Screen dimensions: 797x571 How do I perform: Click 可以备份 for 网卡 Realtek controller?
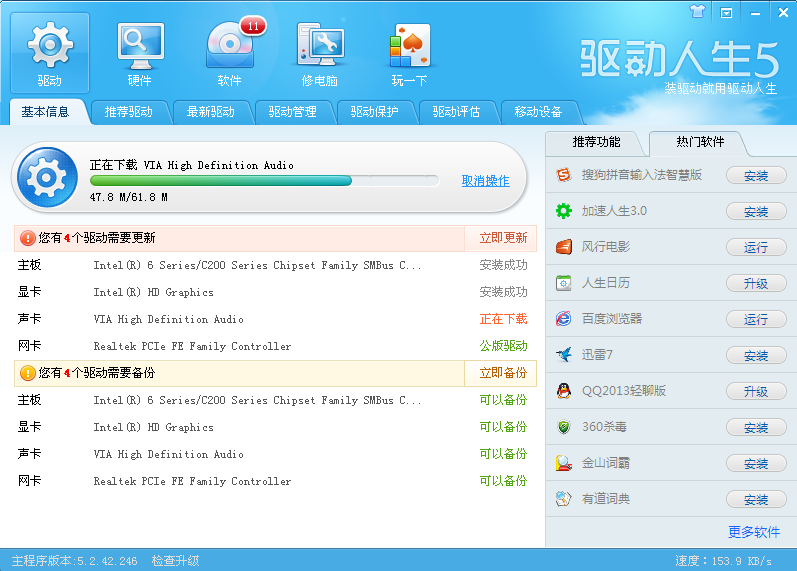coord(503,481)
